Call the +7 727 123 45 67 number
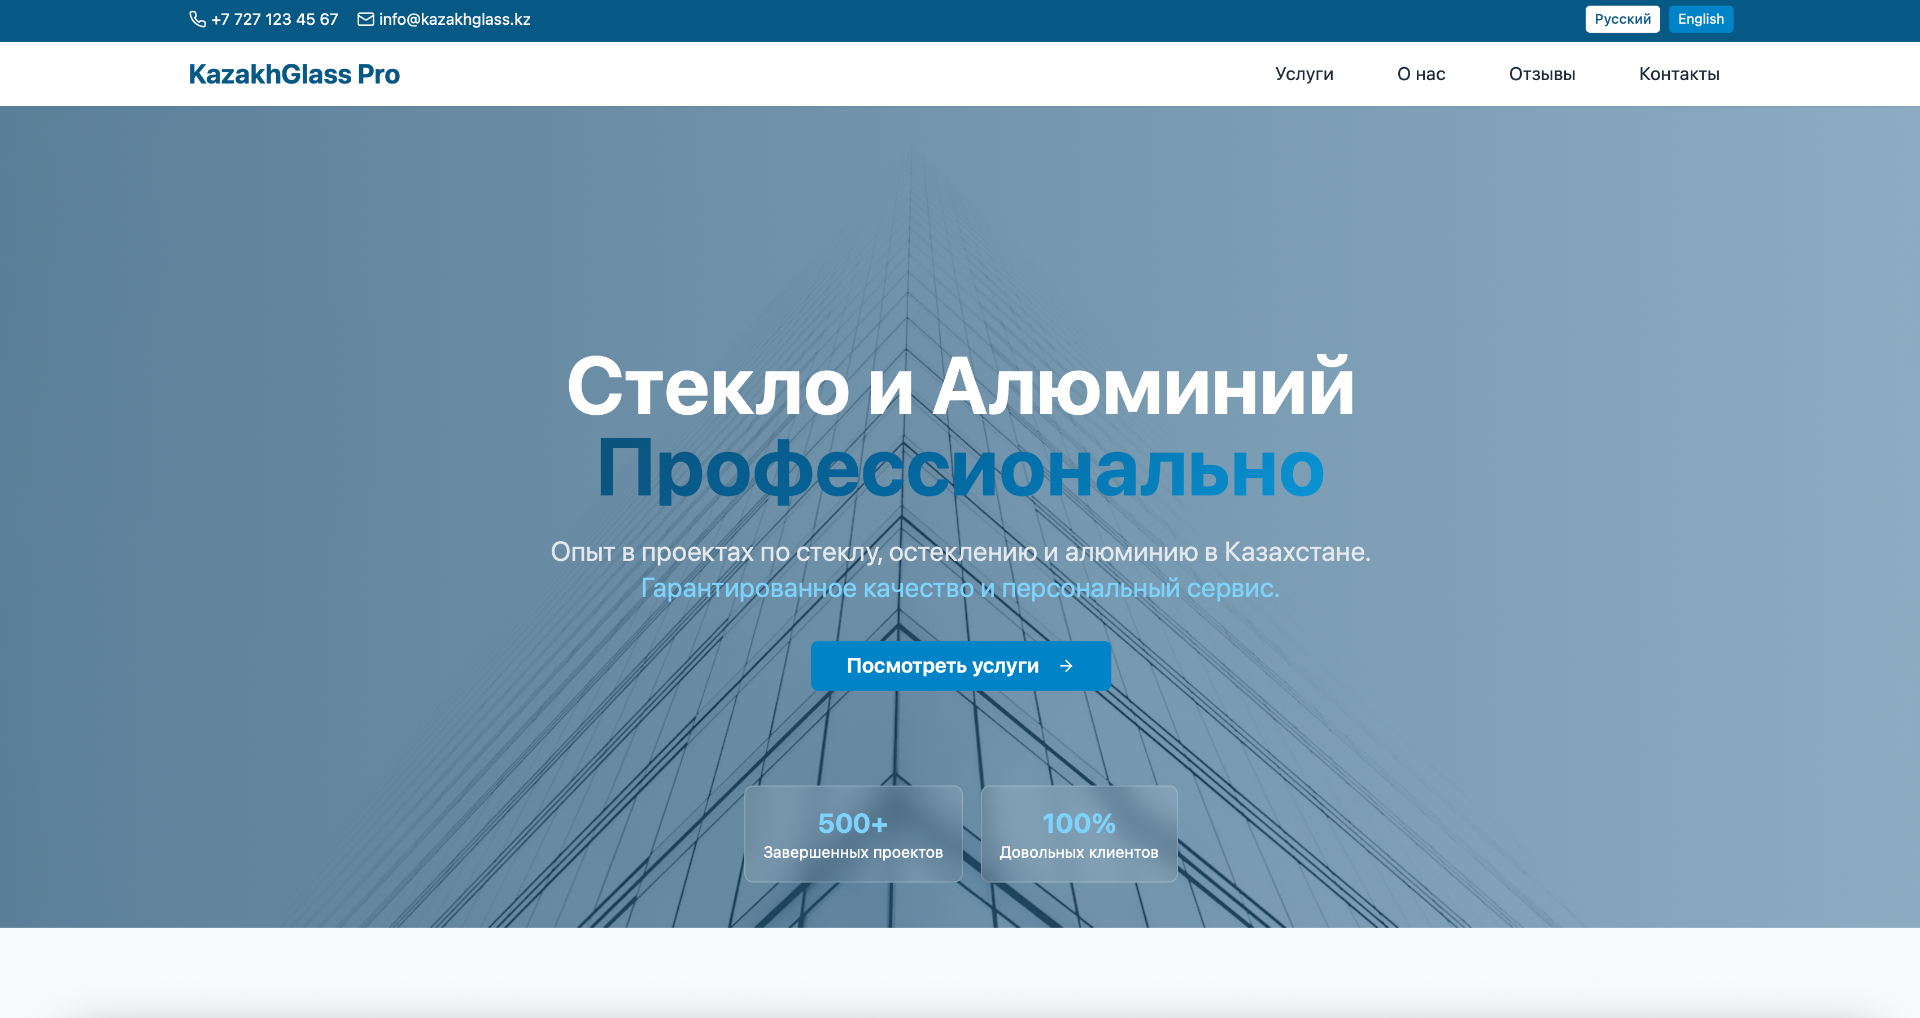1920x1018 pixels. [x=274, y=20]
